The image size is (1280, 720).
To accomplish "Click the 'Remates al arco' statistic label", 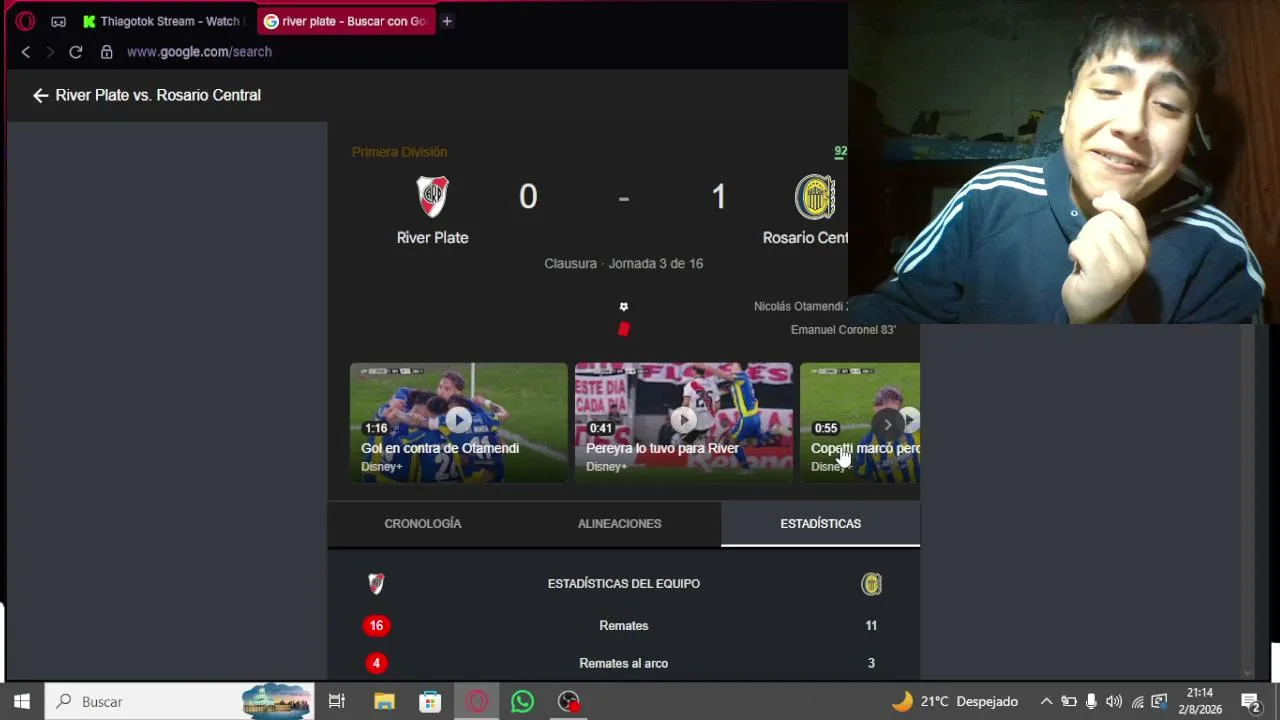I will [624, 663].
